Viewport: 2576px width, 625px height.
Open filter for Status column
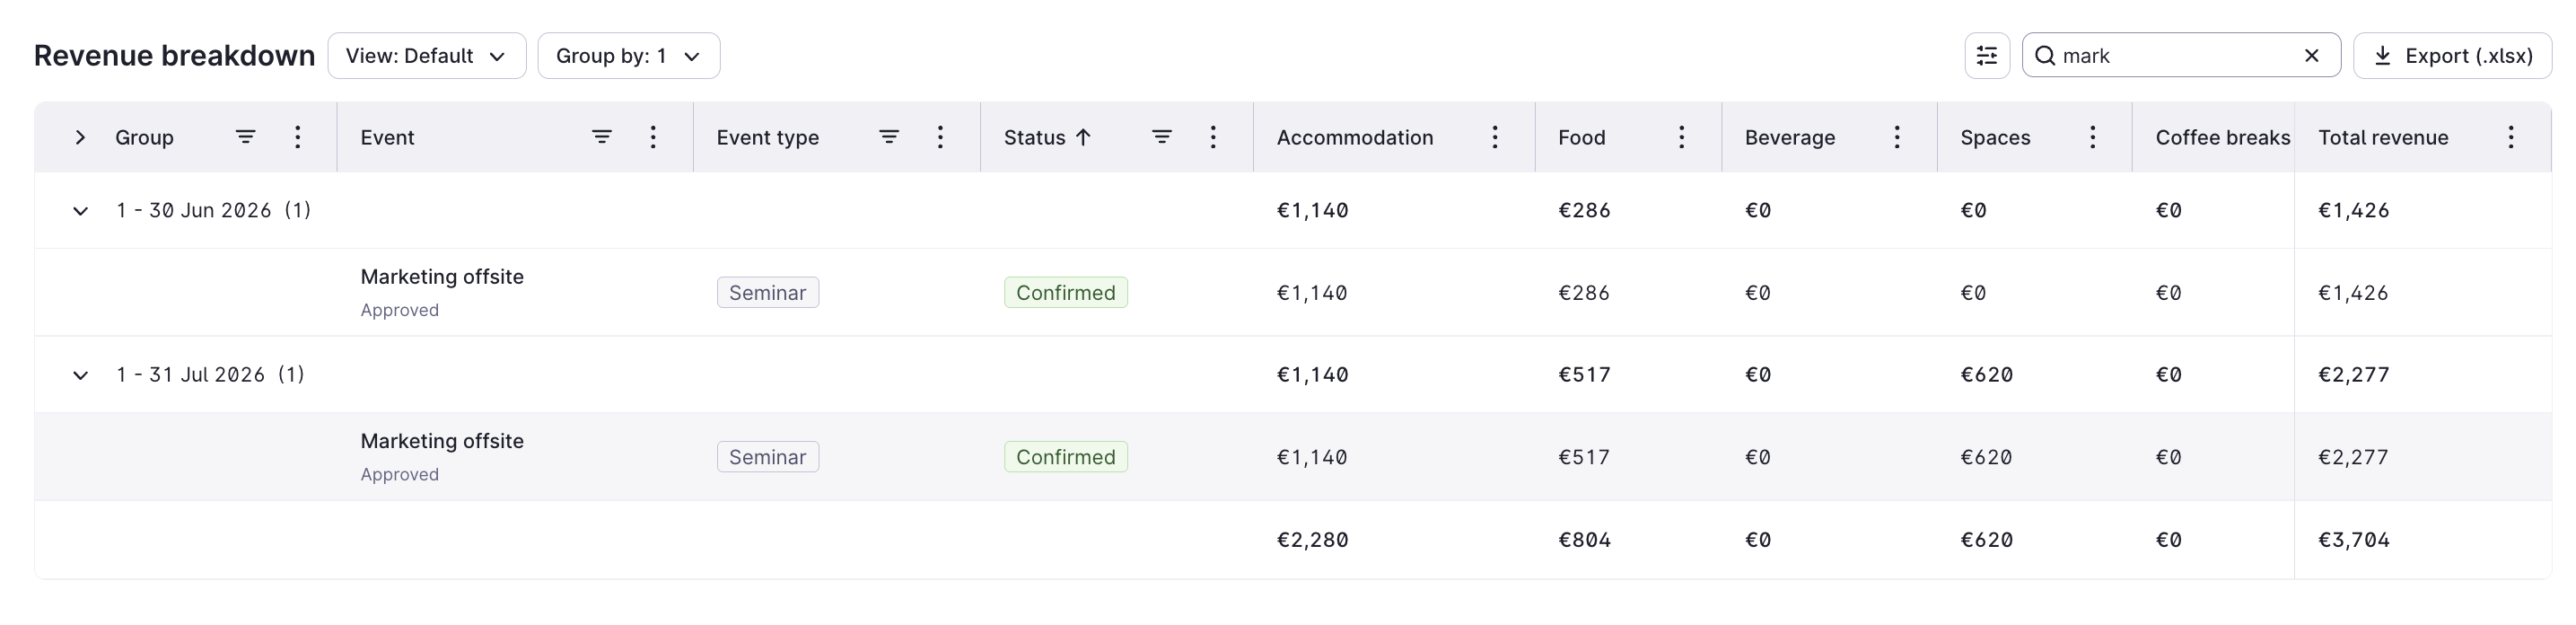point(1161,137)
